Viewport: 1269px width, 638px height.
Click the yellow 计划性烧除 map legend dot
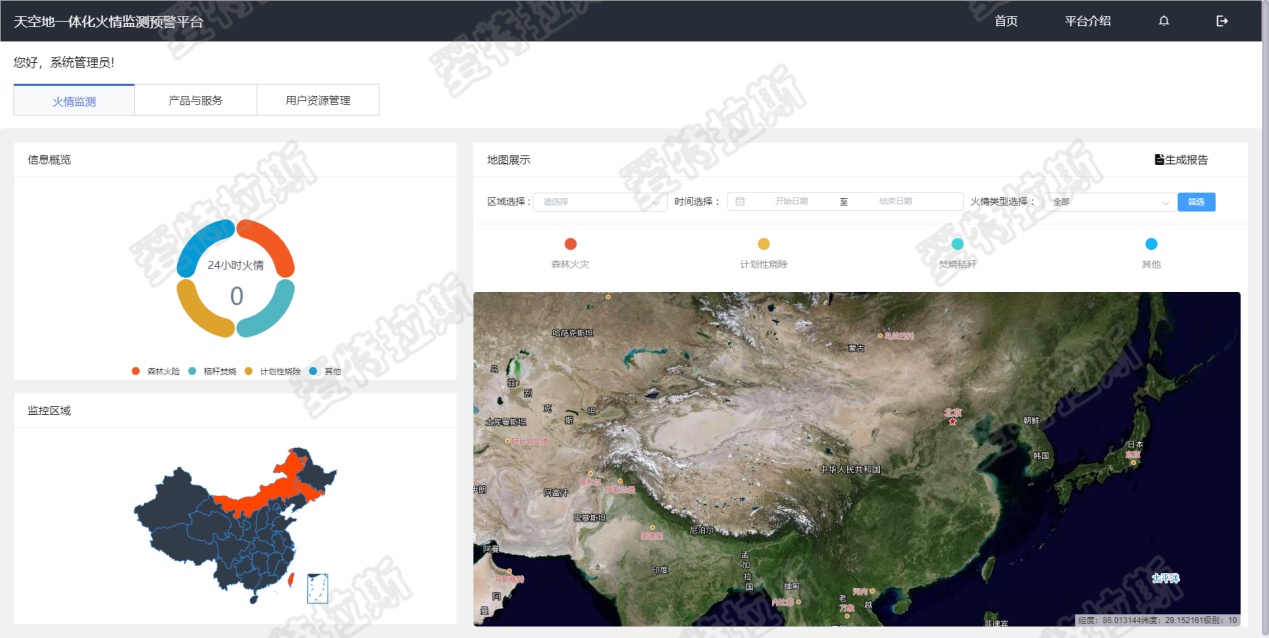click(764, 244)
